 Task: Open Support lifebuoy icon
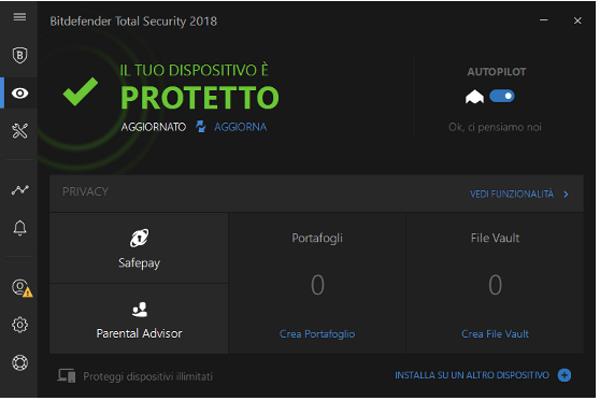pyautogui.click(x=20, y=362)
